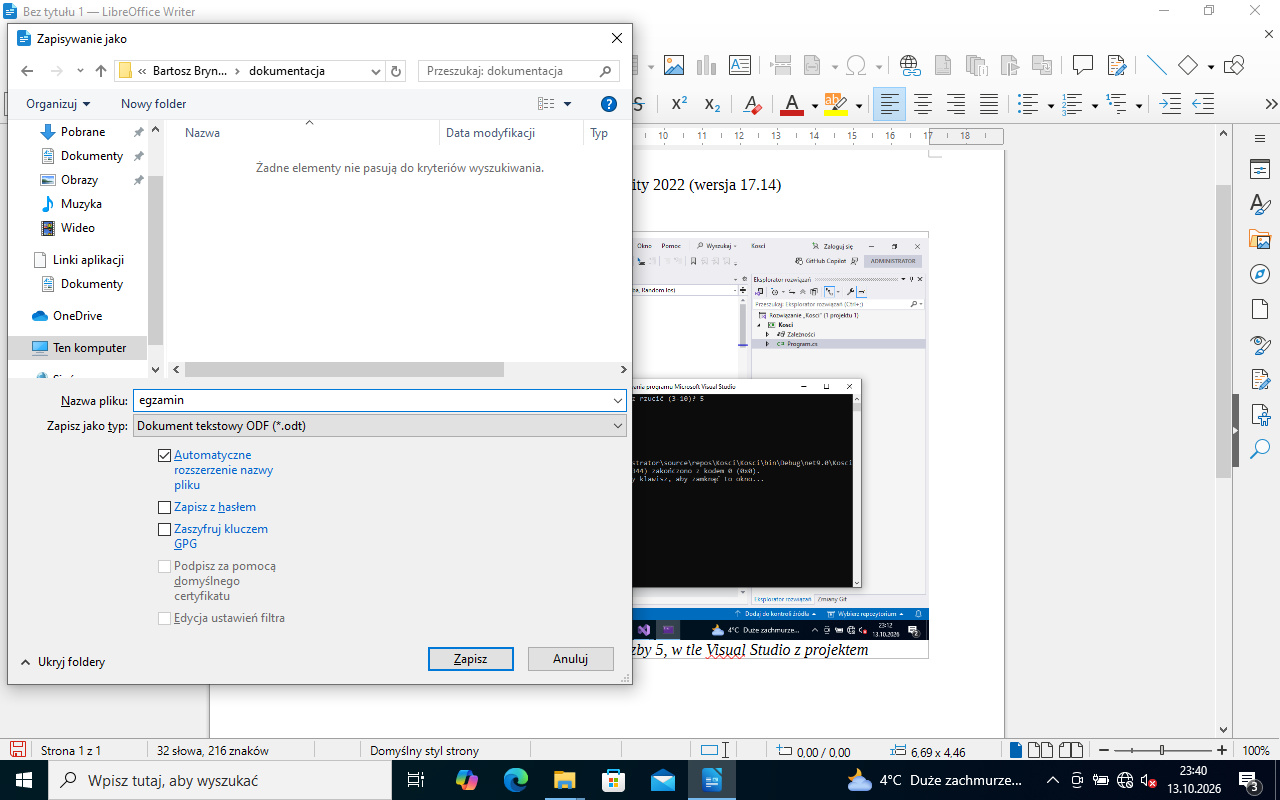Click the Clear Direct Formatting icon

tap(754, 103)
